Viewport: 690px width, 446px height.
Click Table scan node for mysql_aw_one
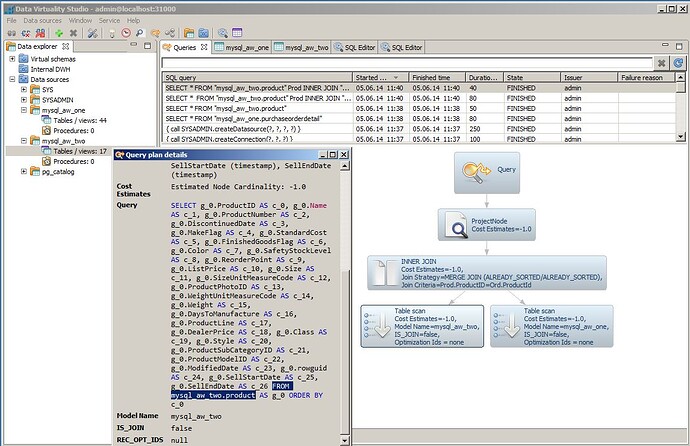(551, 326)
